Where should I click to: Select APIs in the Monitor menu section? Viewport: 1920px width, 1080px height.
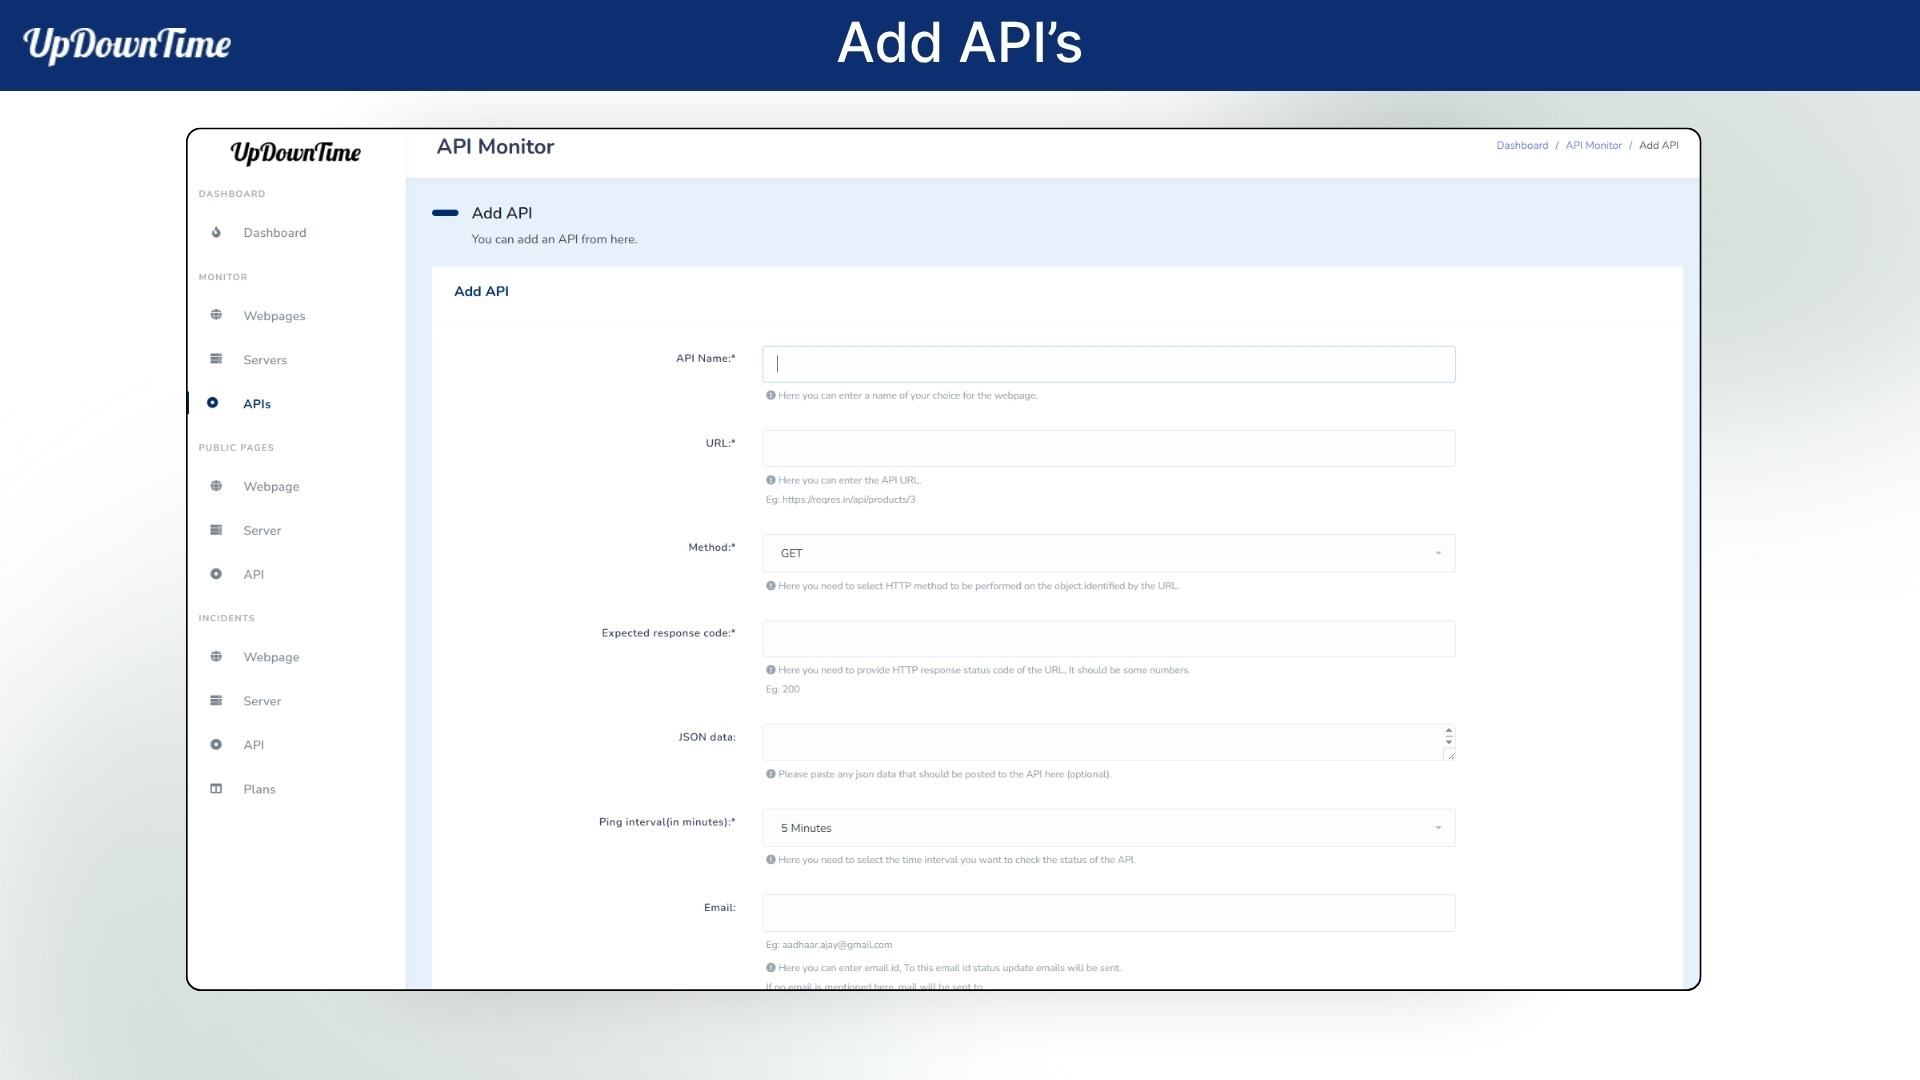point(256,403)
